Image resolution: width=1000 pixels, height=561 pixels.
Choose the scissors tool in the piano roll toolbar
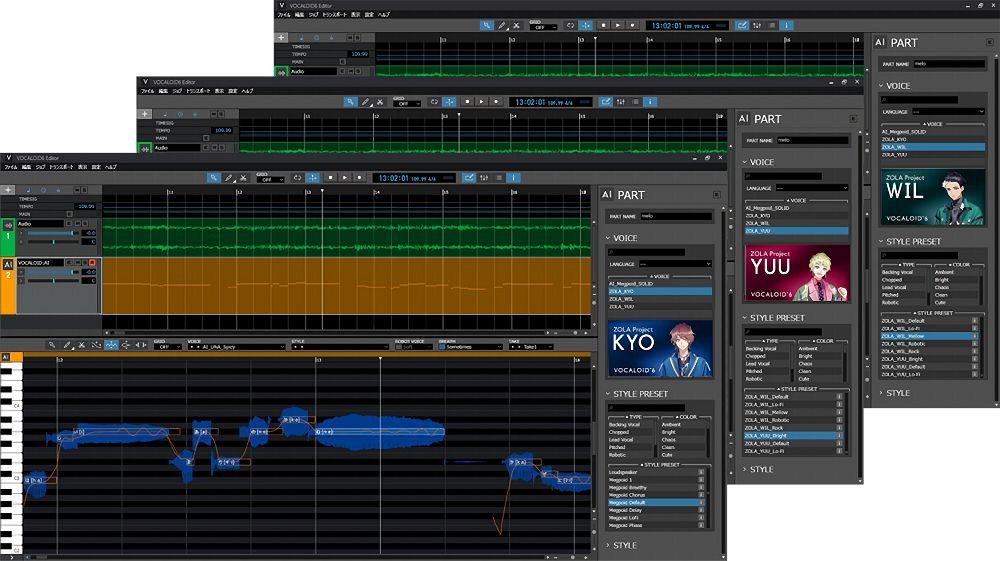click(82, 345)
